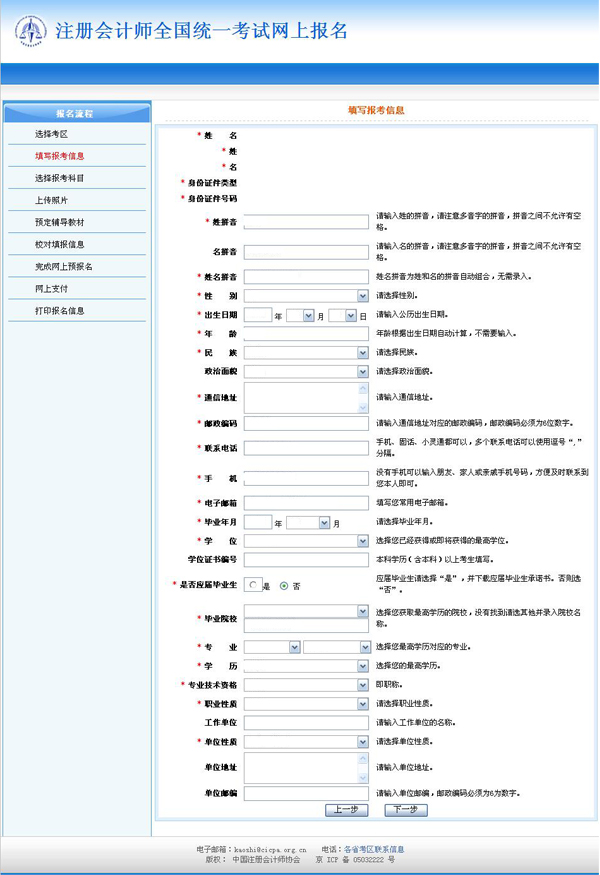The image size is (600, 875).
Task: Click the 姓拼音 input field
Action: (306, 222)
